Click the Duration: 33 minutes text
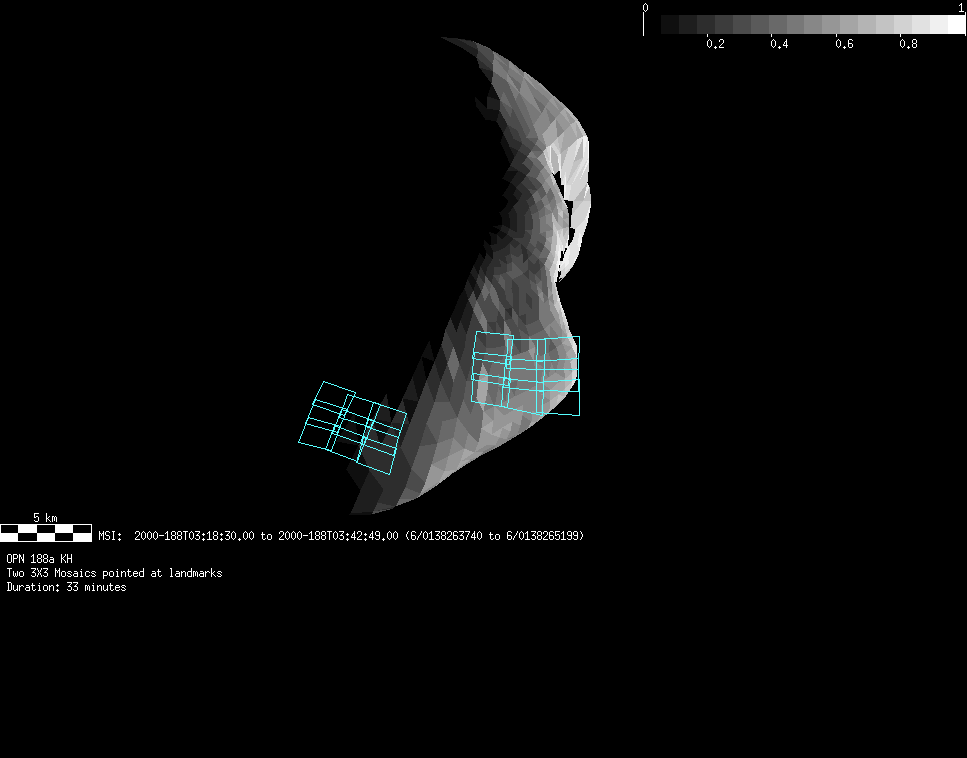Viewport: 967px width, 758px height. (66, 587)
